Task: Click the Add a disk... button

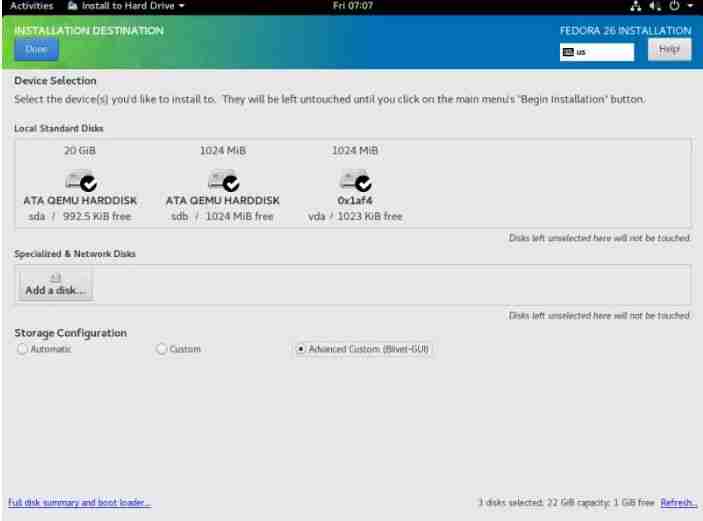Action: coord(56,284)
